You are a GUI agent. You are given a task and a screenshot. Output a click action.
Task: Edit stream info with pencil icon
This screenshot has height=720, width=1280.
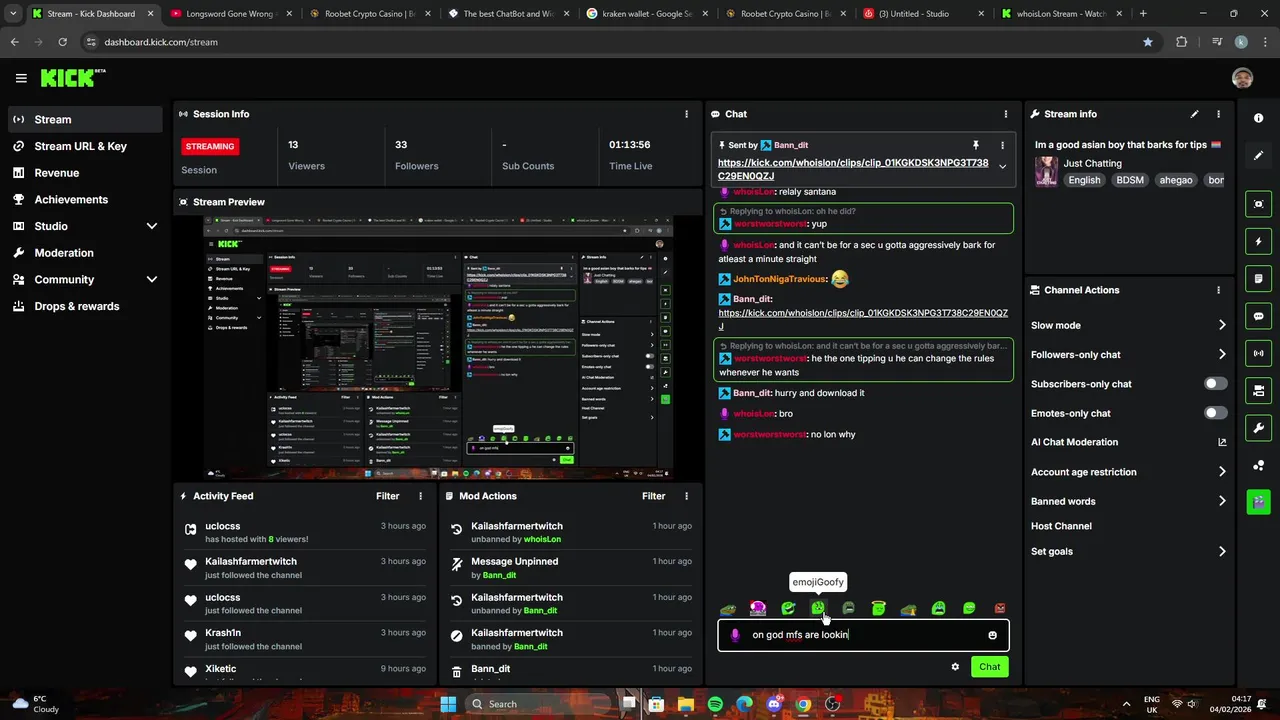point(1194,114)
